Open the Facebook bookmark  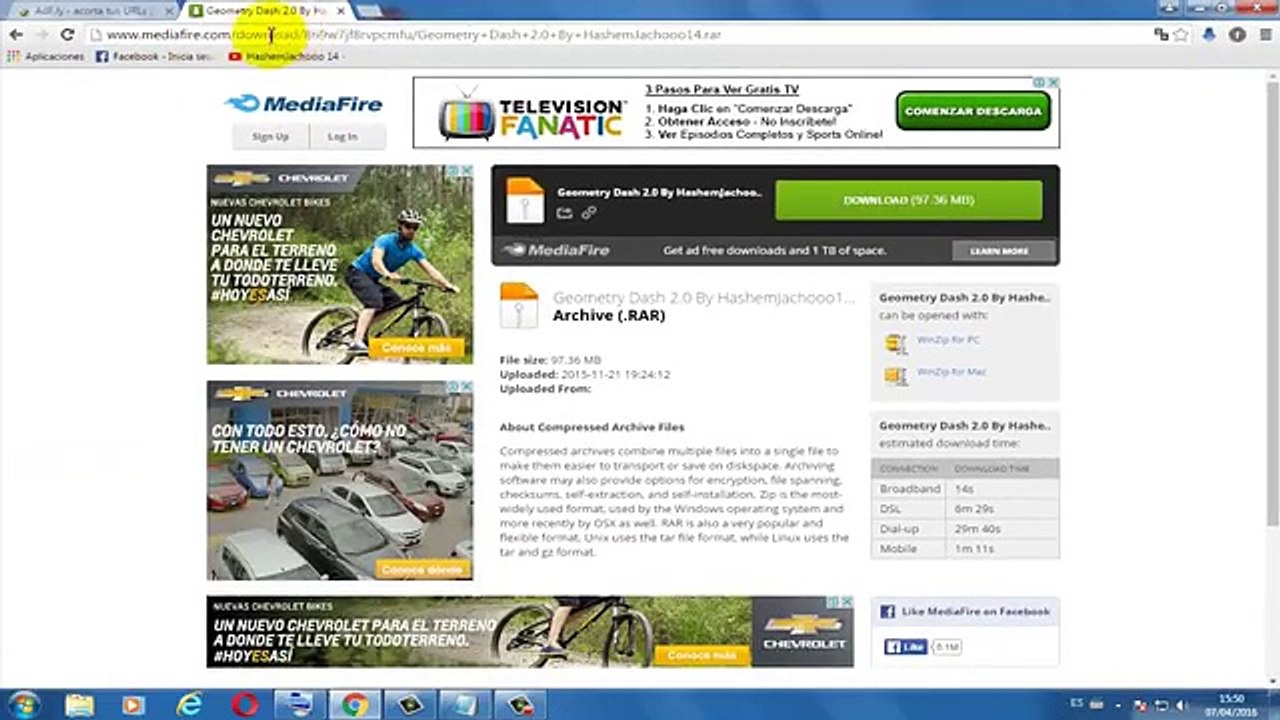[155, 57]
